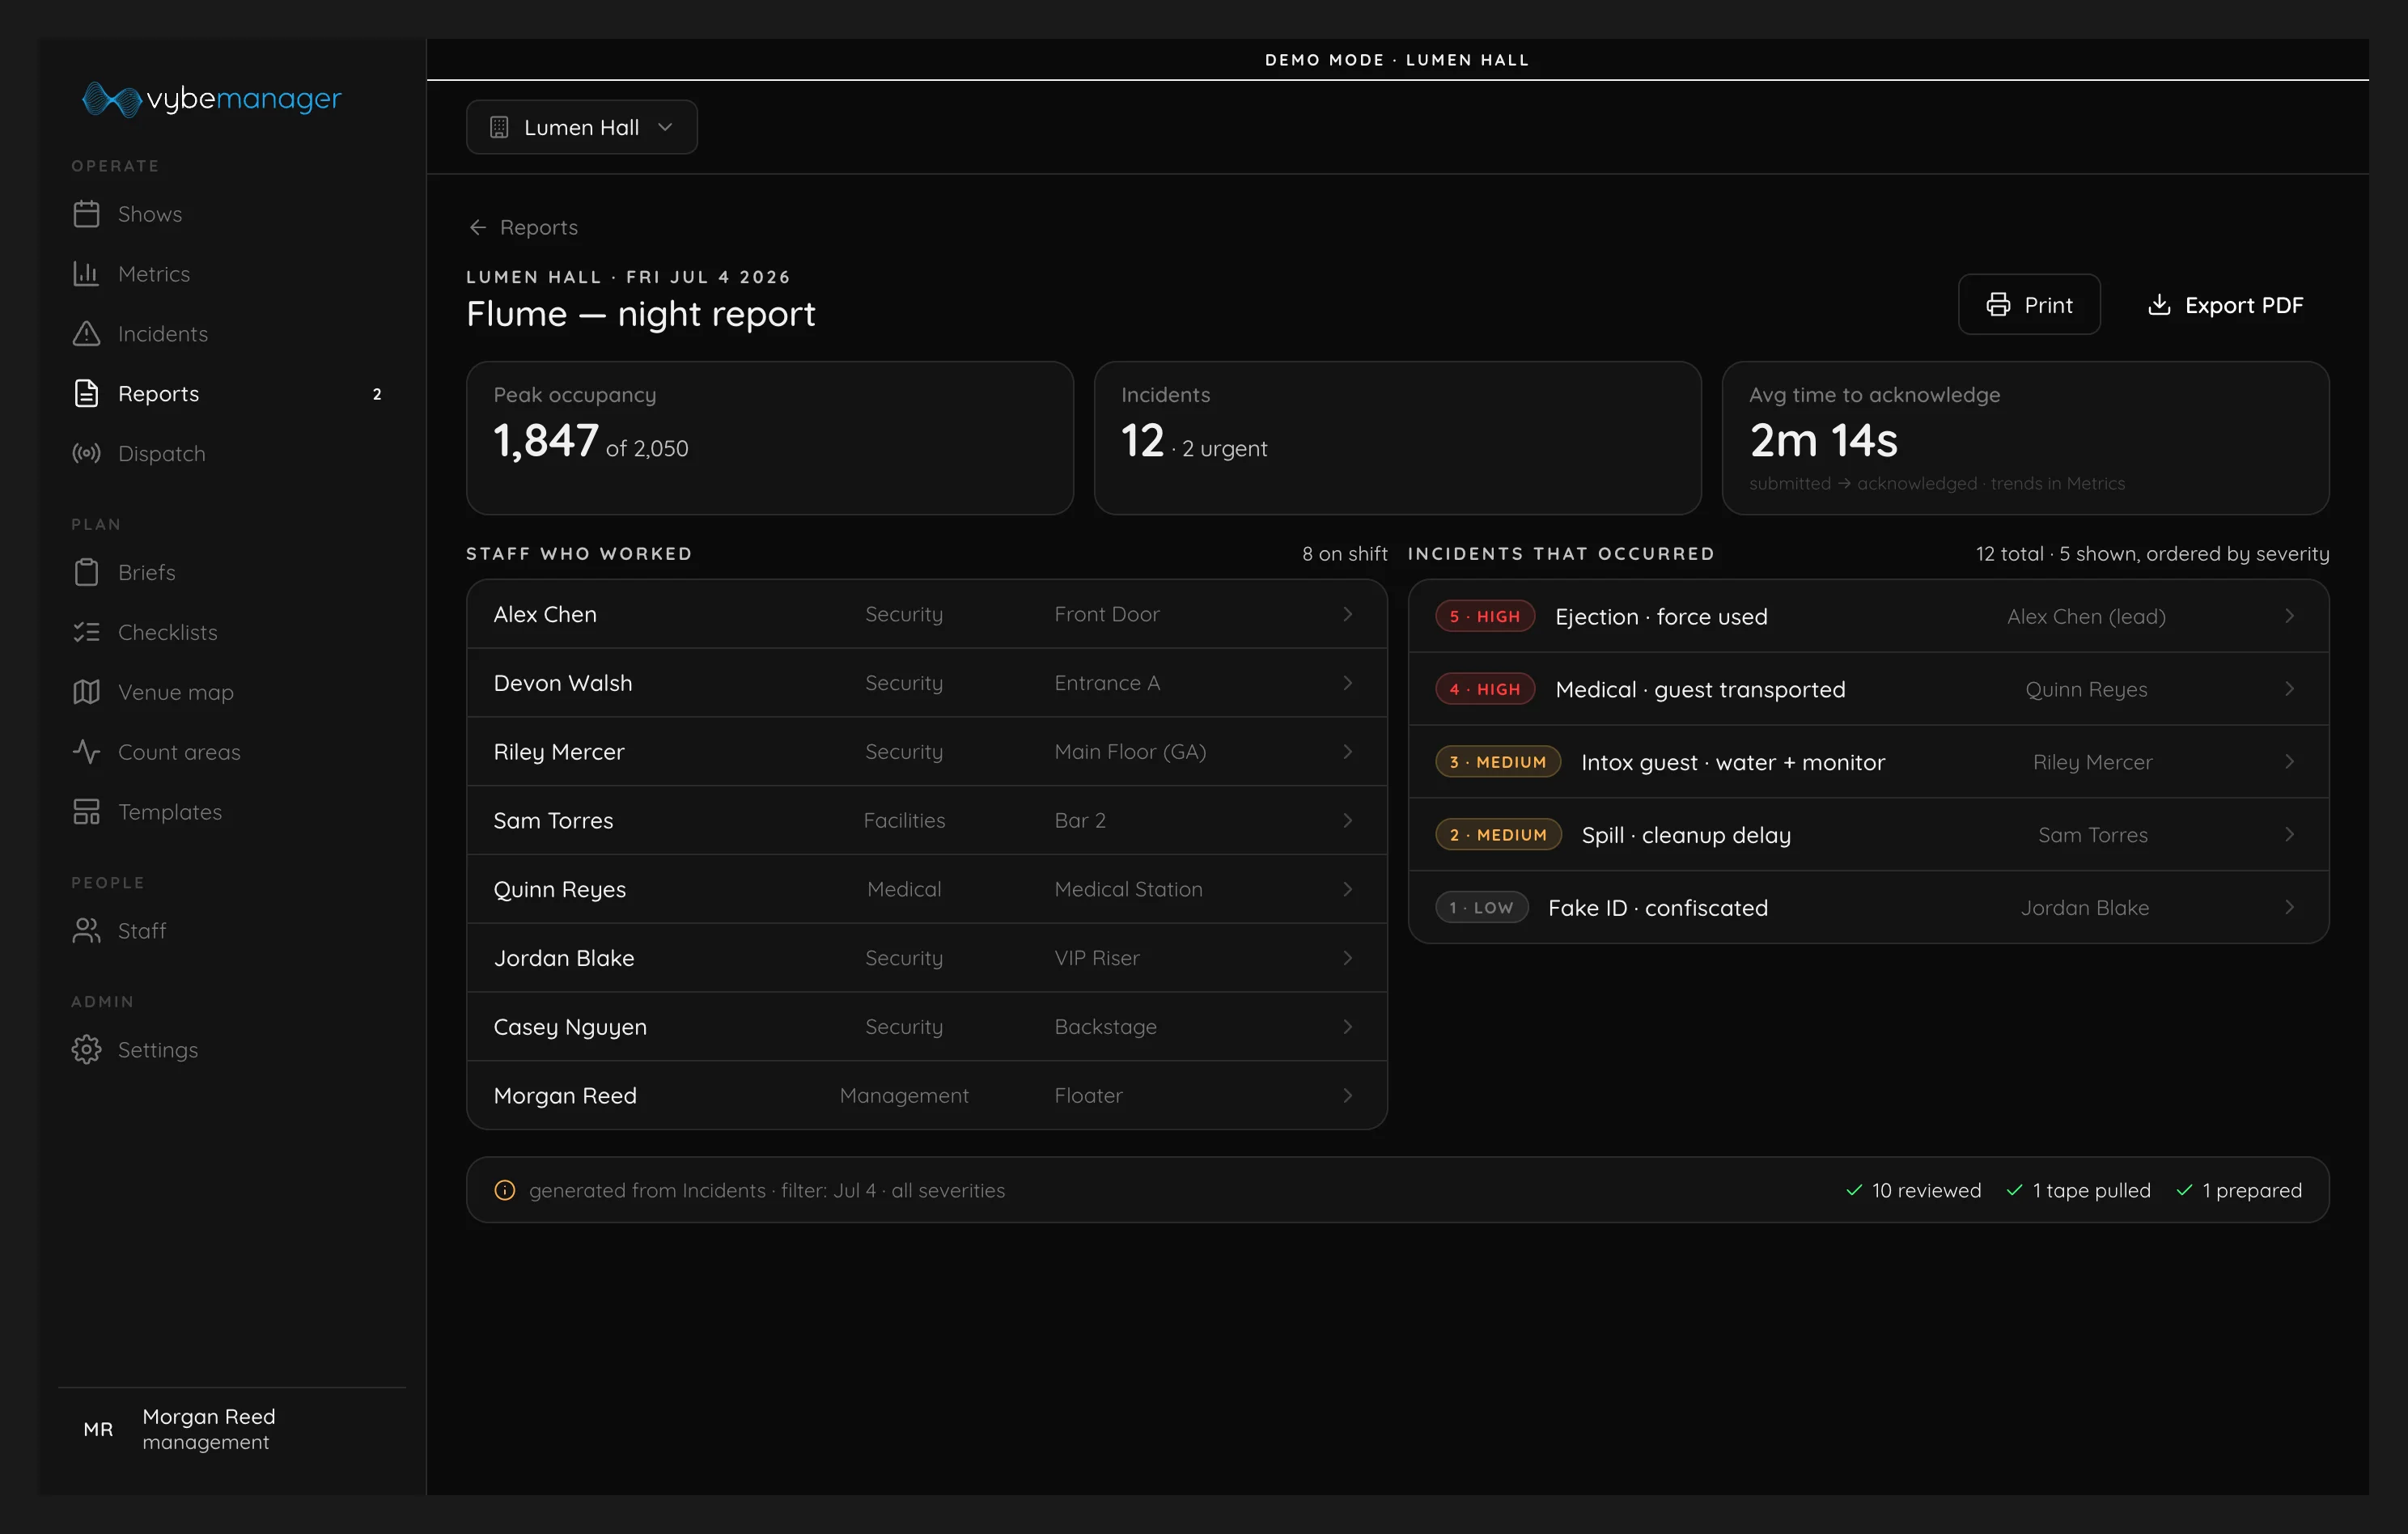Click the Dispatch broadcast icon

86,454
